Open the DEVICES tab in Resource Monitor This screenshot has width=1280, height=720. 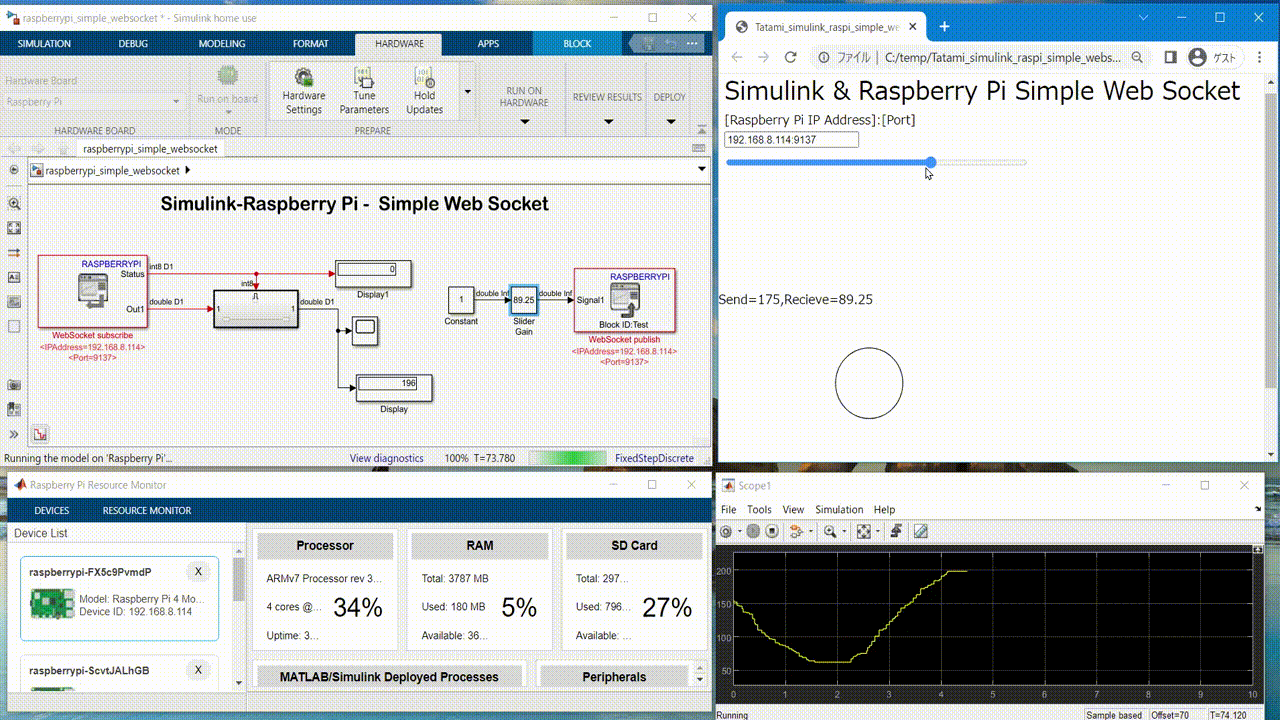(52, 510)
